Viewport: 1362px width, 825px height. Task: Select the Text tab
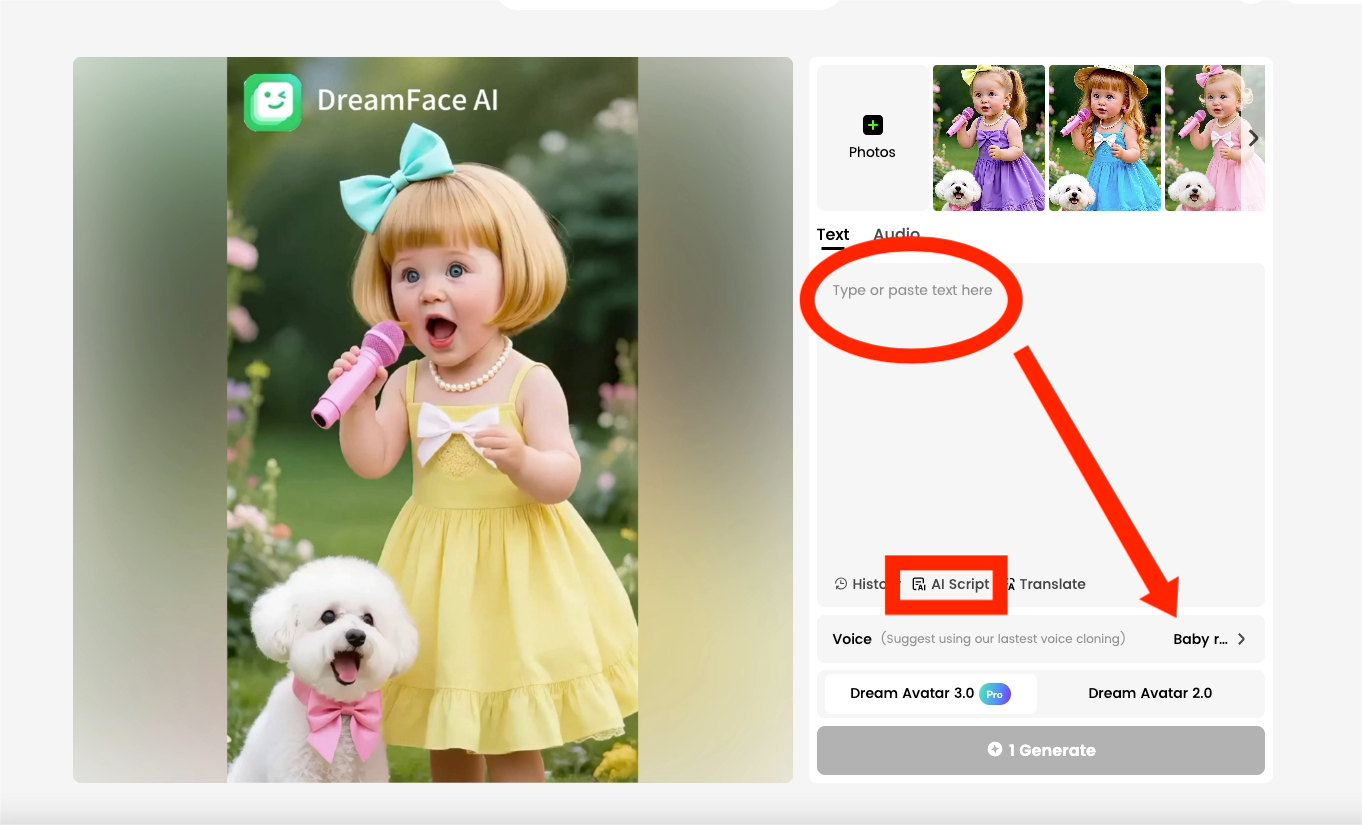click(832, 235)
